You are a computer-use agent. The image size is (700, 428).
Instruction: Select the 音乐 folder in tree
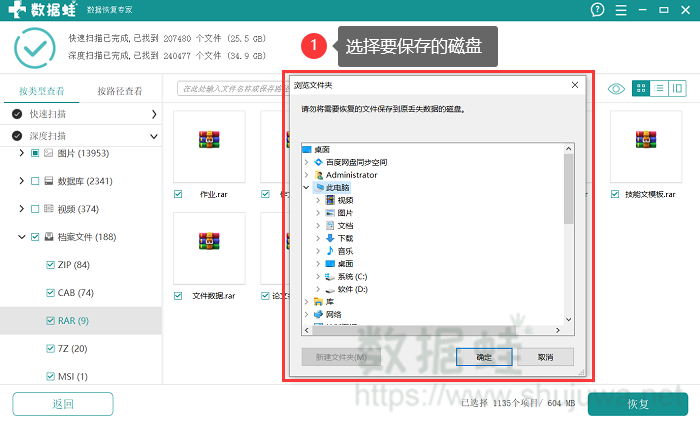(x=345, y=251)
